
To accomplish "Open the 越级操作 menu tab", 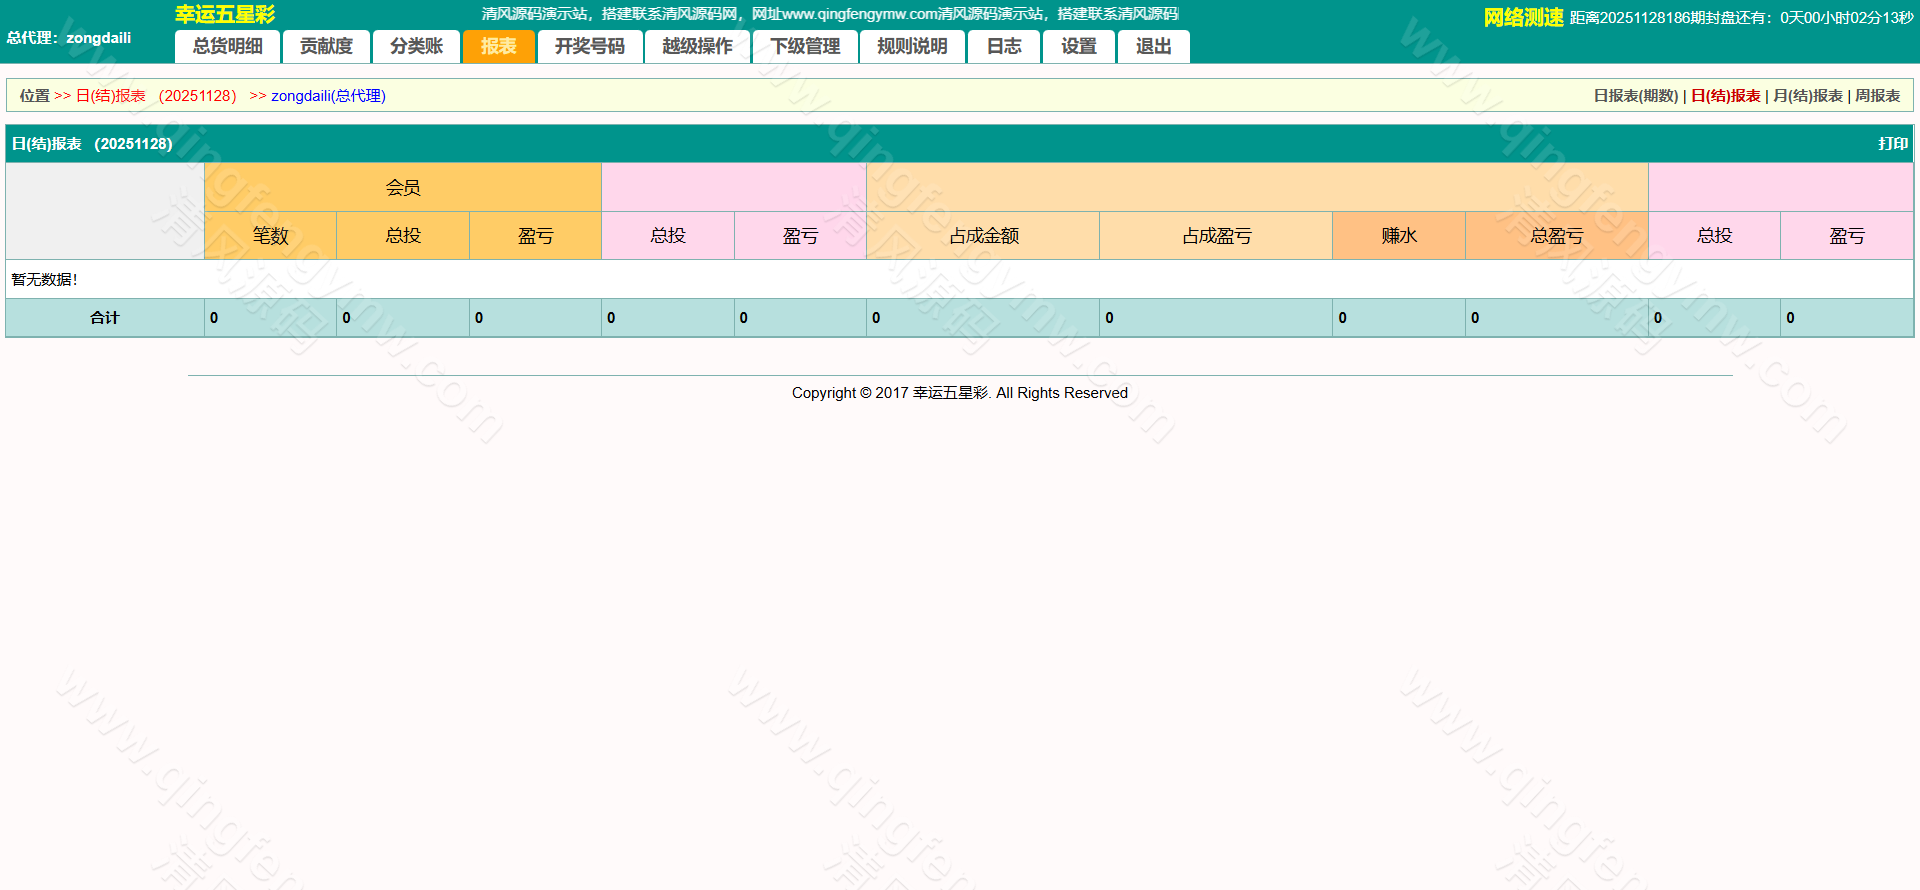I will coord(697,46).
